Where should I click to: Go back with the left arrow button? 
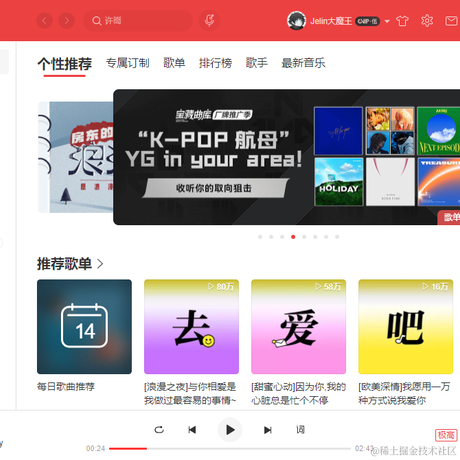(x=45, y=21)
